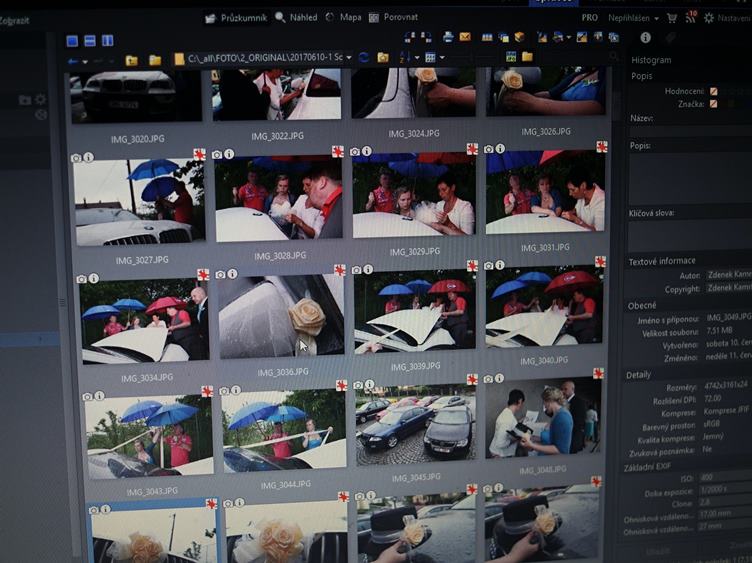Viewport: 752px width, 563px height.
Task: Click the image-info filter icon in the toolbar
Action: click(511, 57)
